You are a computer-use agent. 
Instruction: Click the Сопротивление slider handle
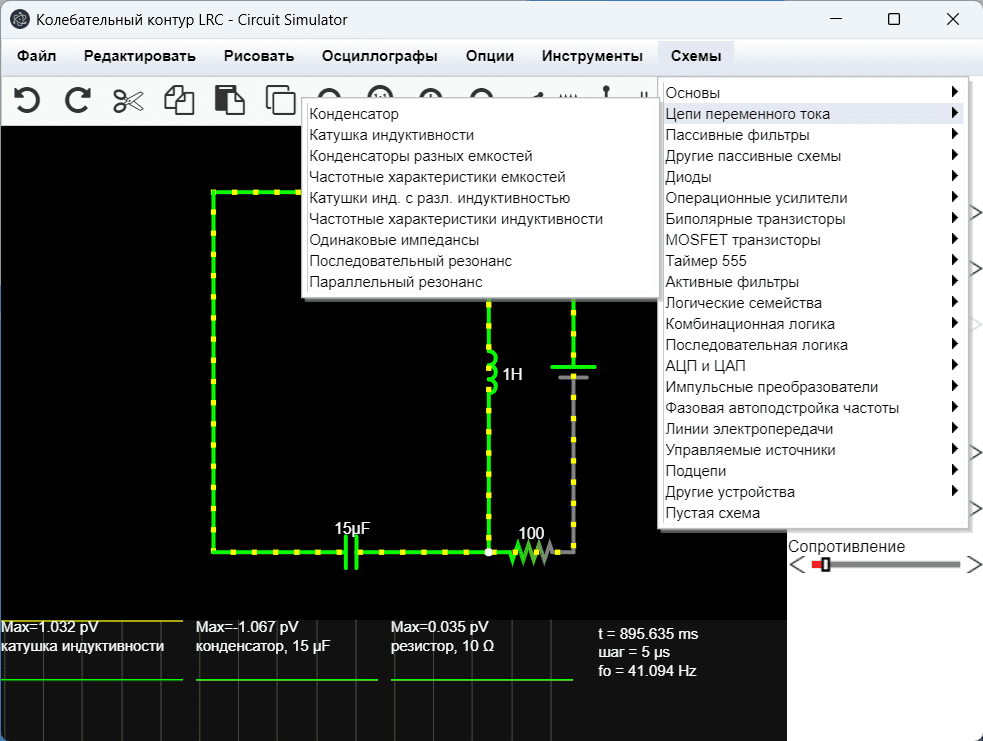coord(825,565)
